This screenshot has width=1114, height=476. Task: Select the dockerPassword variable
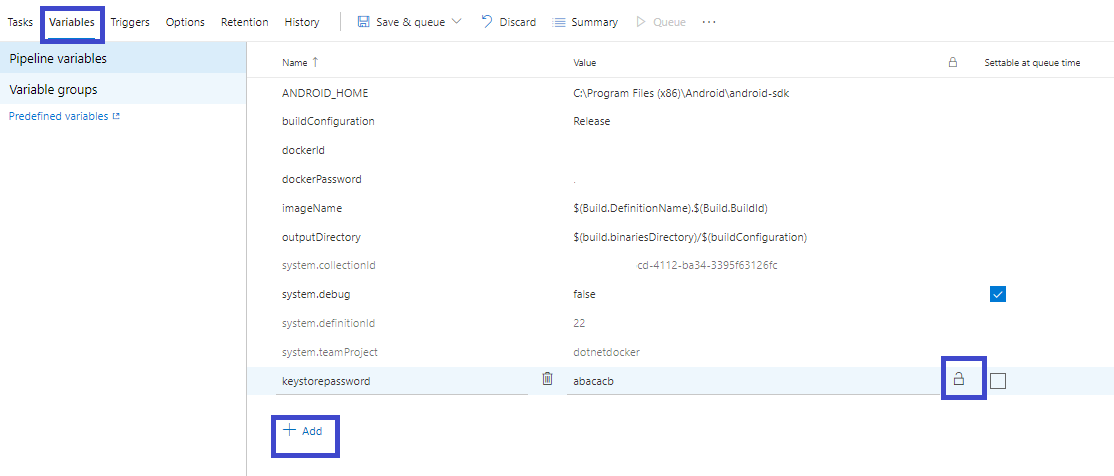pos(322,179)
